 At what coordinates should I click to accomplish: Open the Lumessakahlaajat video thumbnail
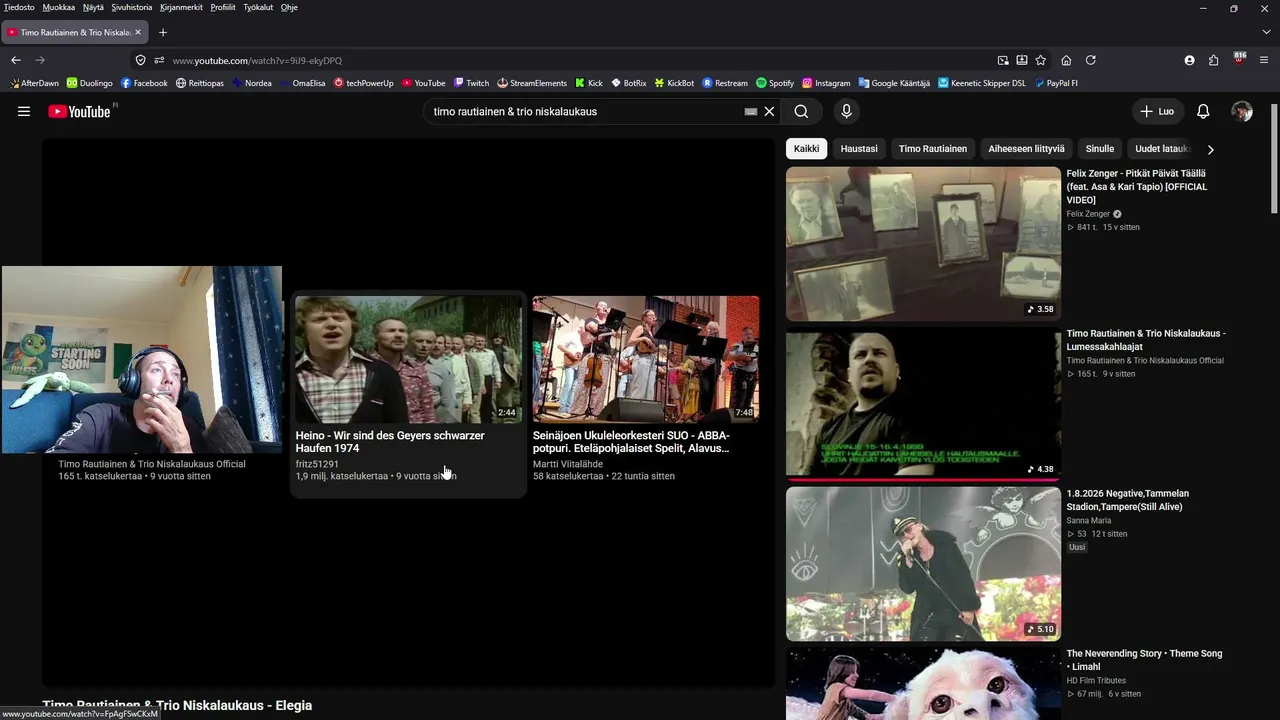click(923, 404)
